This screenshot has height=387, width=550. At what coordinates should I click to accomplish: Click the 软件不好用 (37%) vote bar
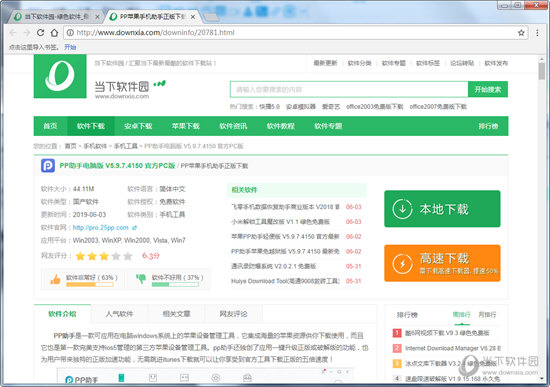(175, 284)
